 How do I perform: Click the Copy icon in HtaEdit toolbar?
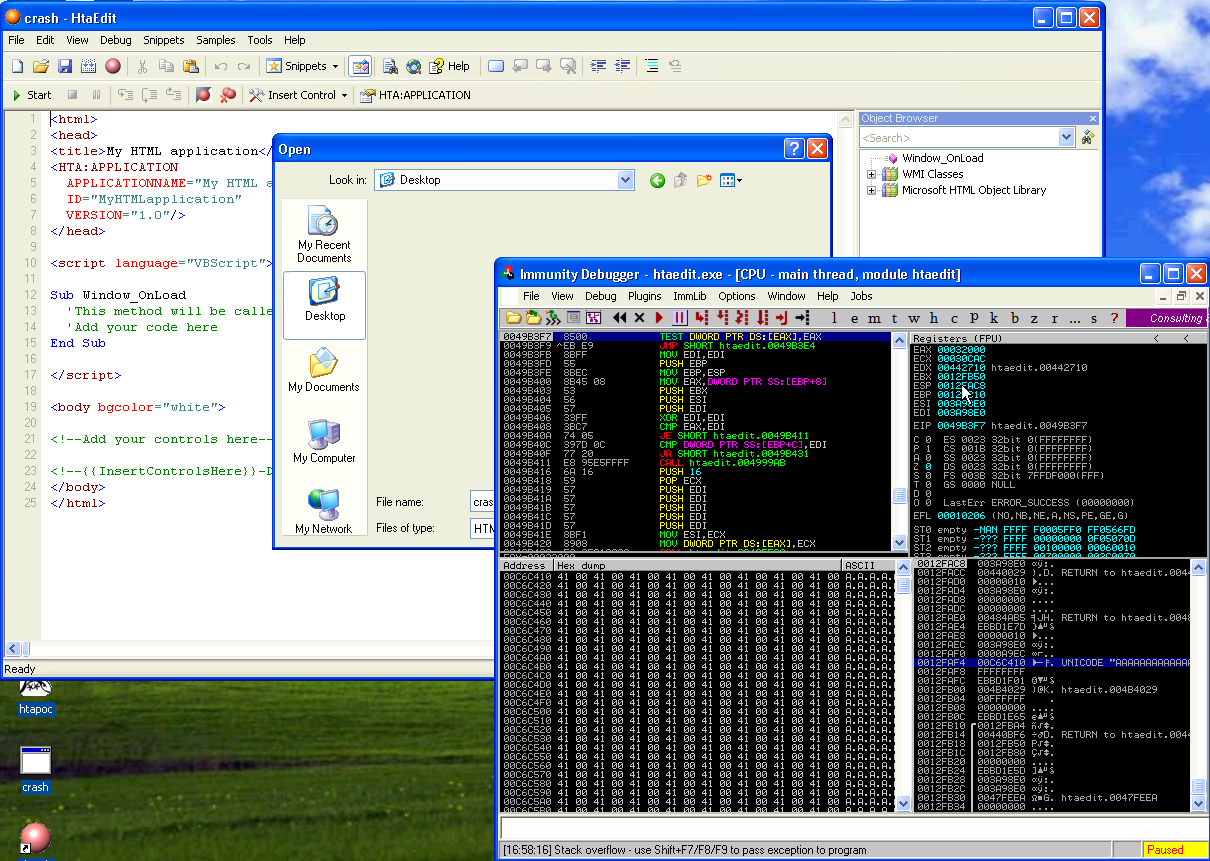coord(166,66)
